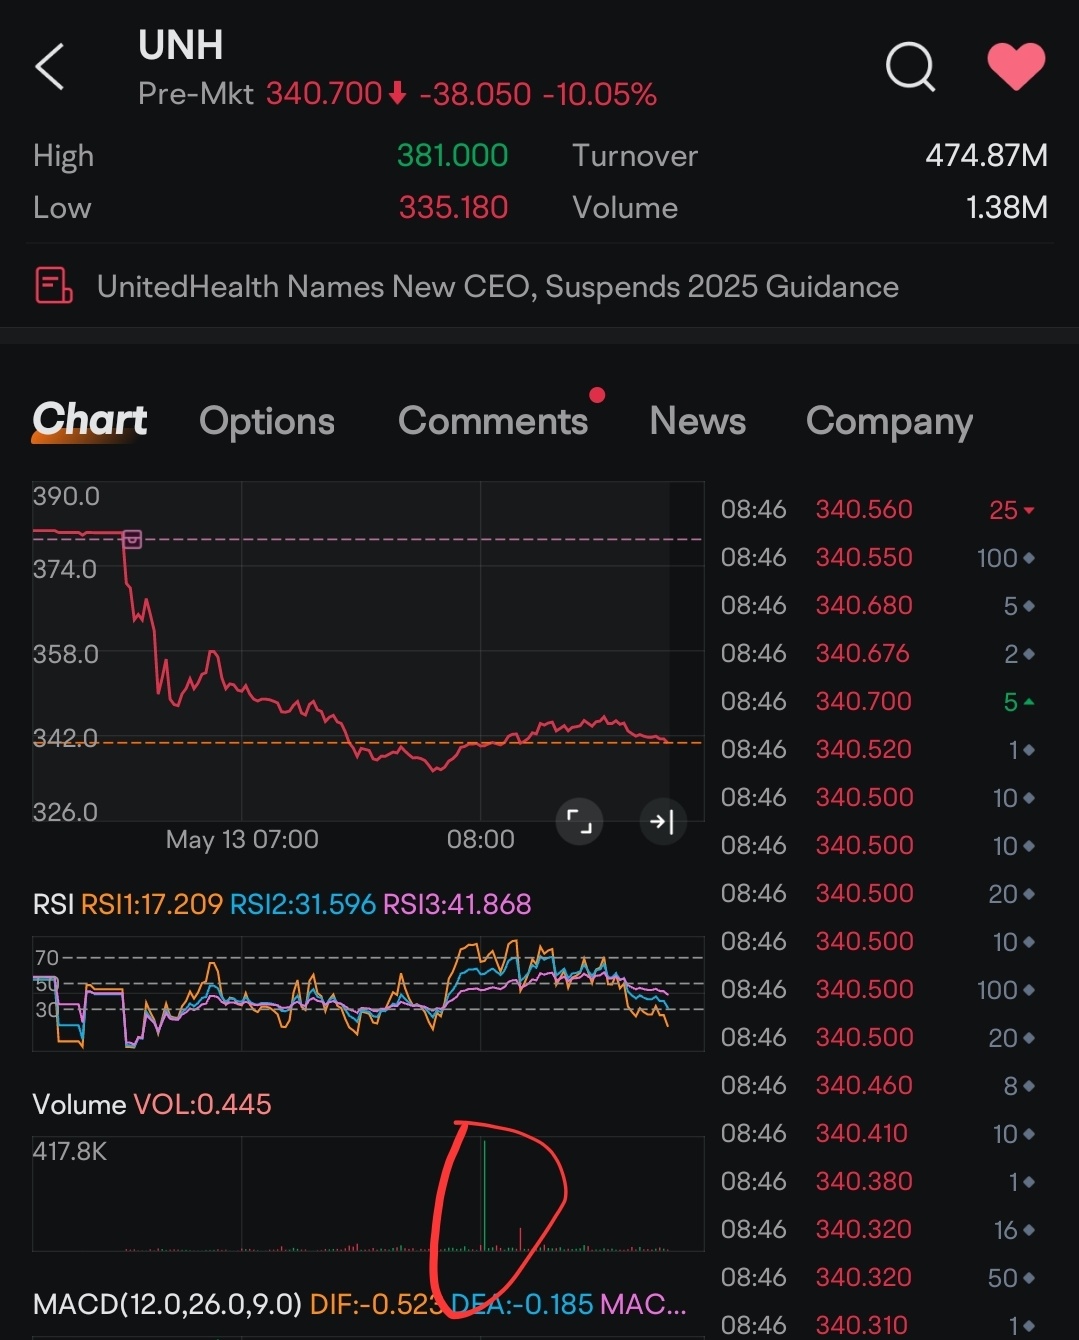1079x1340 pixels.
Task: Tap the Low value 335.180
Action: (453, 207)
